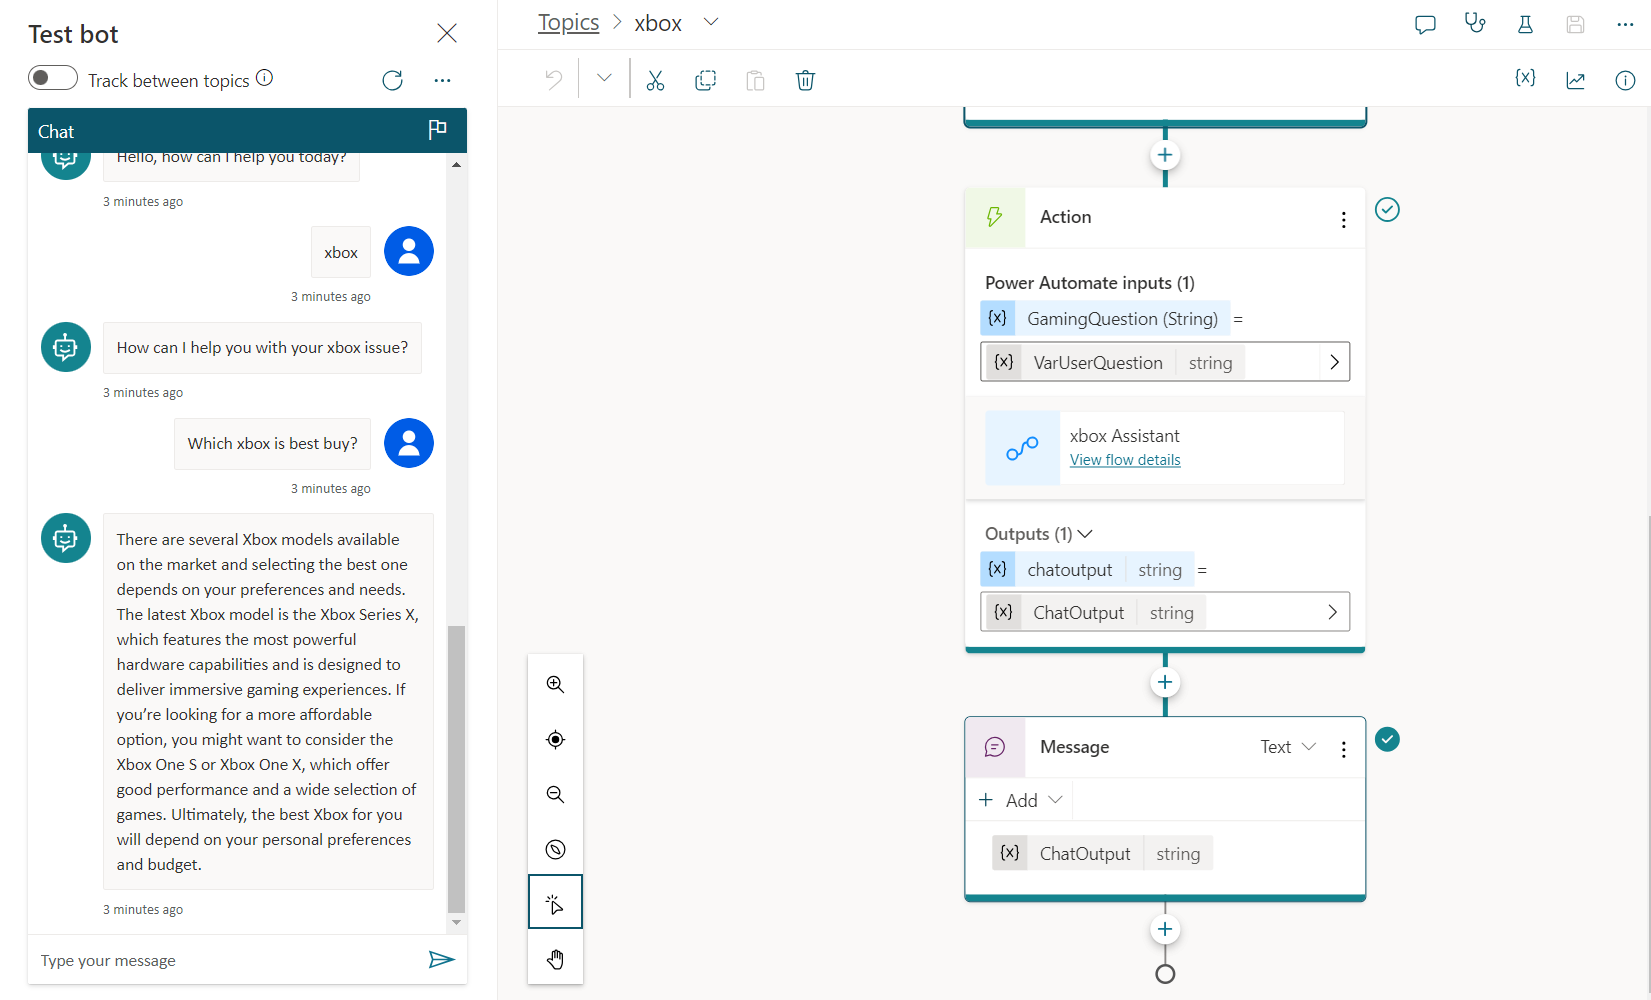The image size is (1651, 1000).
Task: Click the cut scissors icon in toolbar
Action: click(x=655, y=80)
